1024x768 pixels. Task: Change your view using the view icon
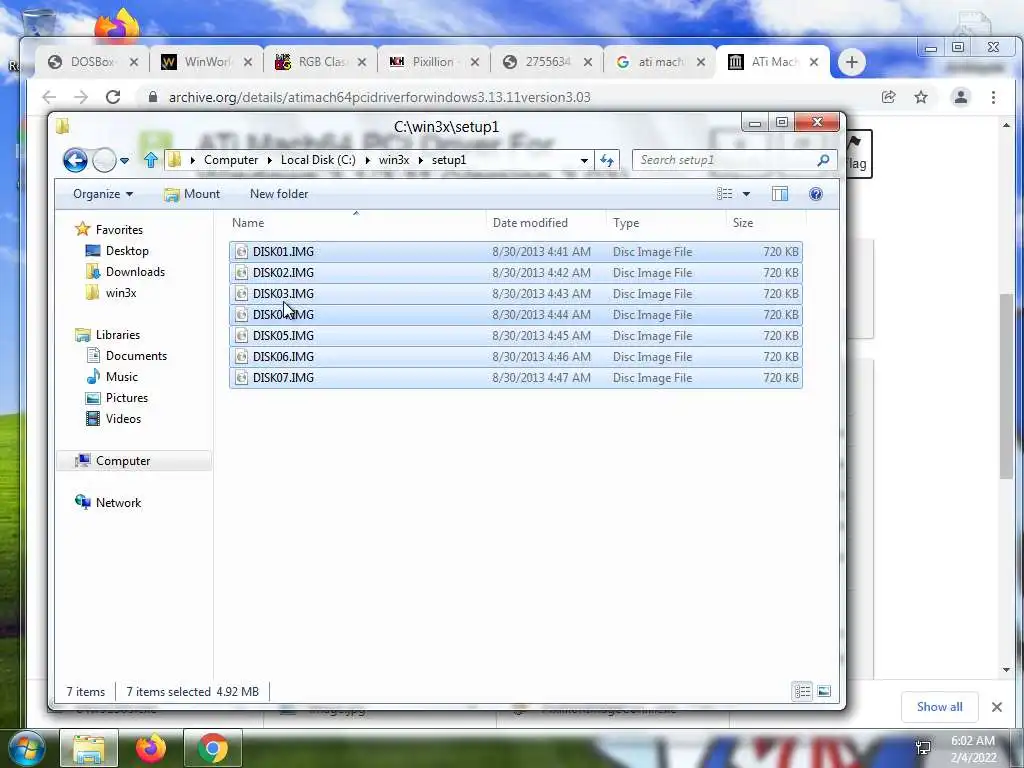(724, 194)
